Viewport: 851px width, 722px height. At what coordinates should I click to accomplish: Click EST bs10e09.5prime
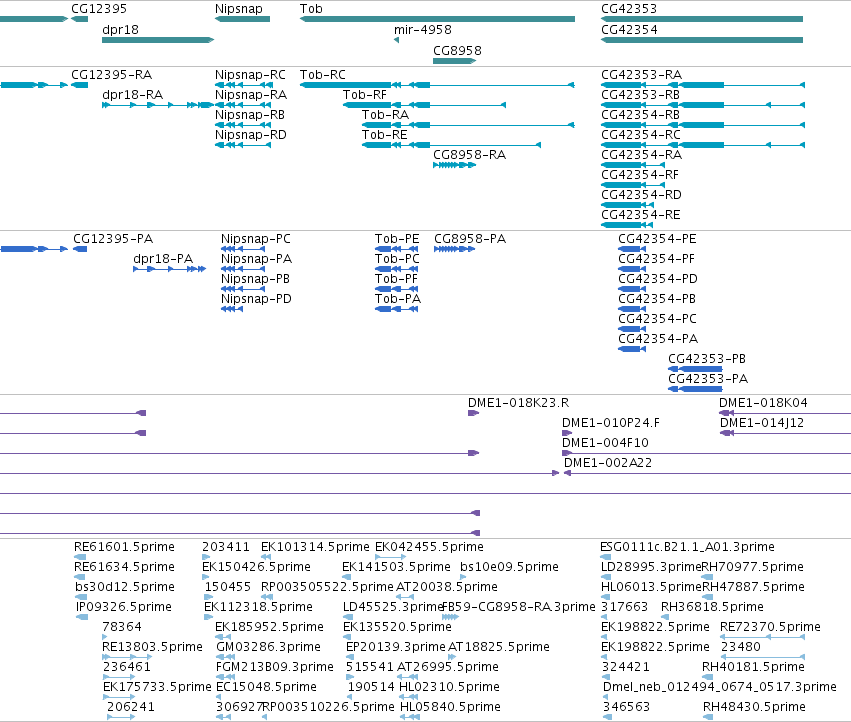509,567
